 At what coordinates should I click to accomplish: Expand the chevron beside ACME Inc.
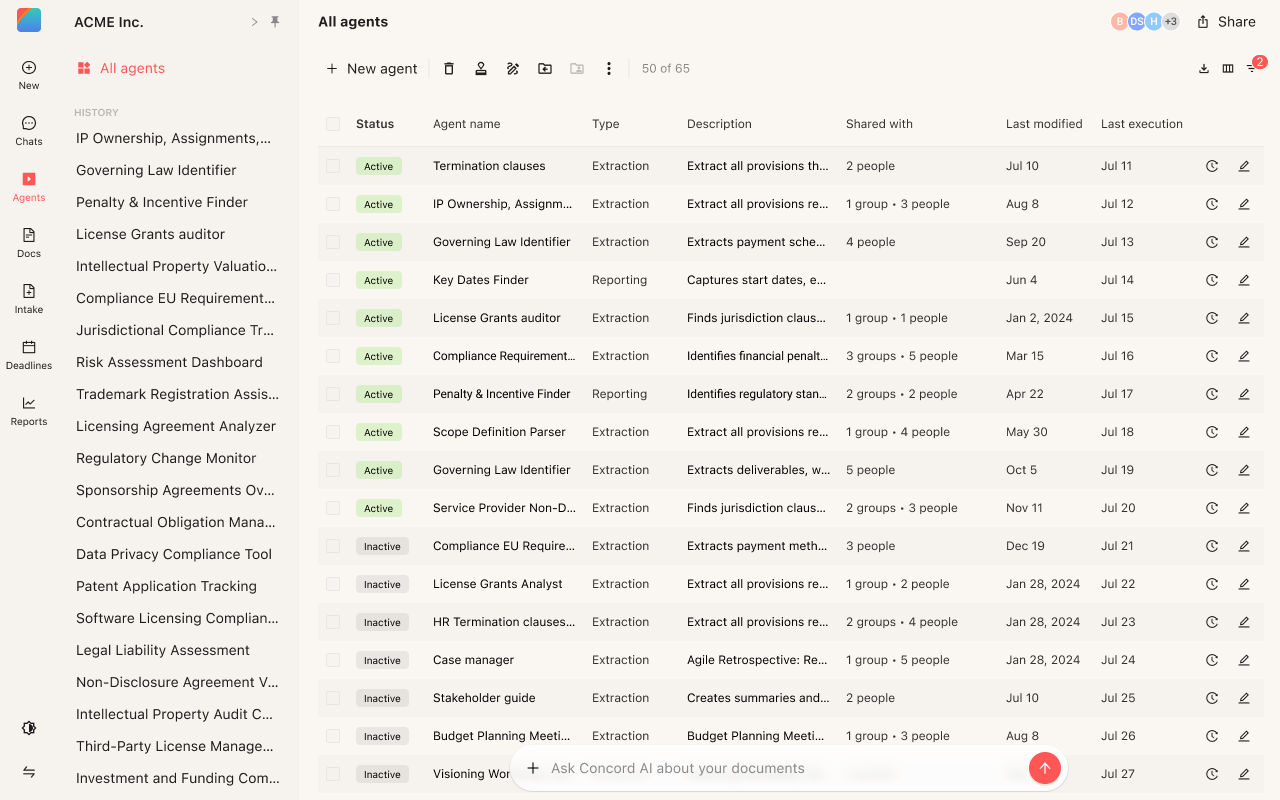(x=254, y=22)
